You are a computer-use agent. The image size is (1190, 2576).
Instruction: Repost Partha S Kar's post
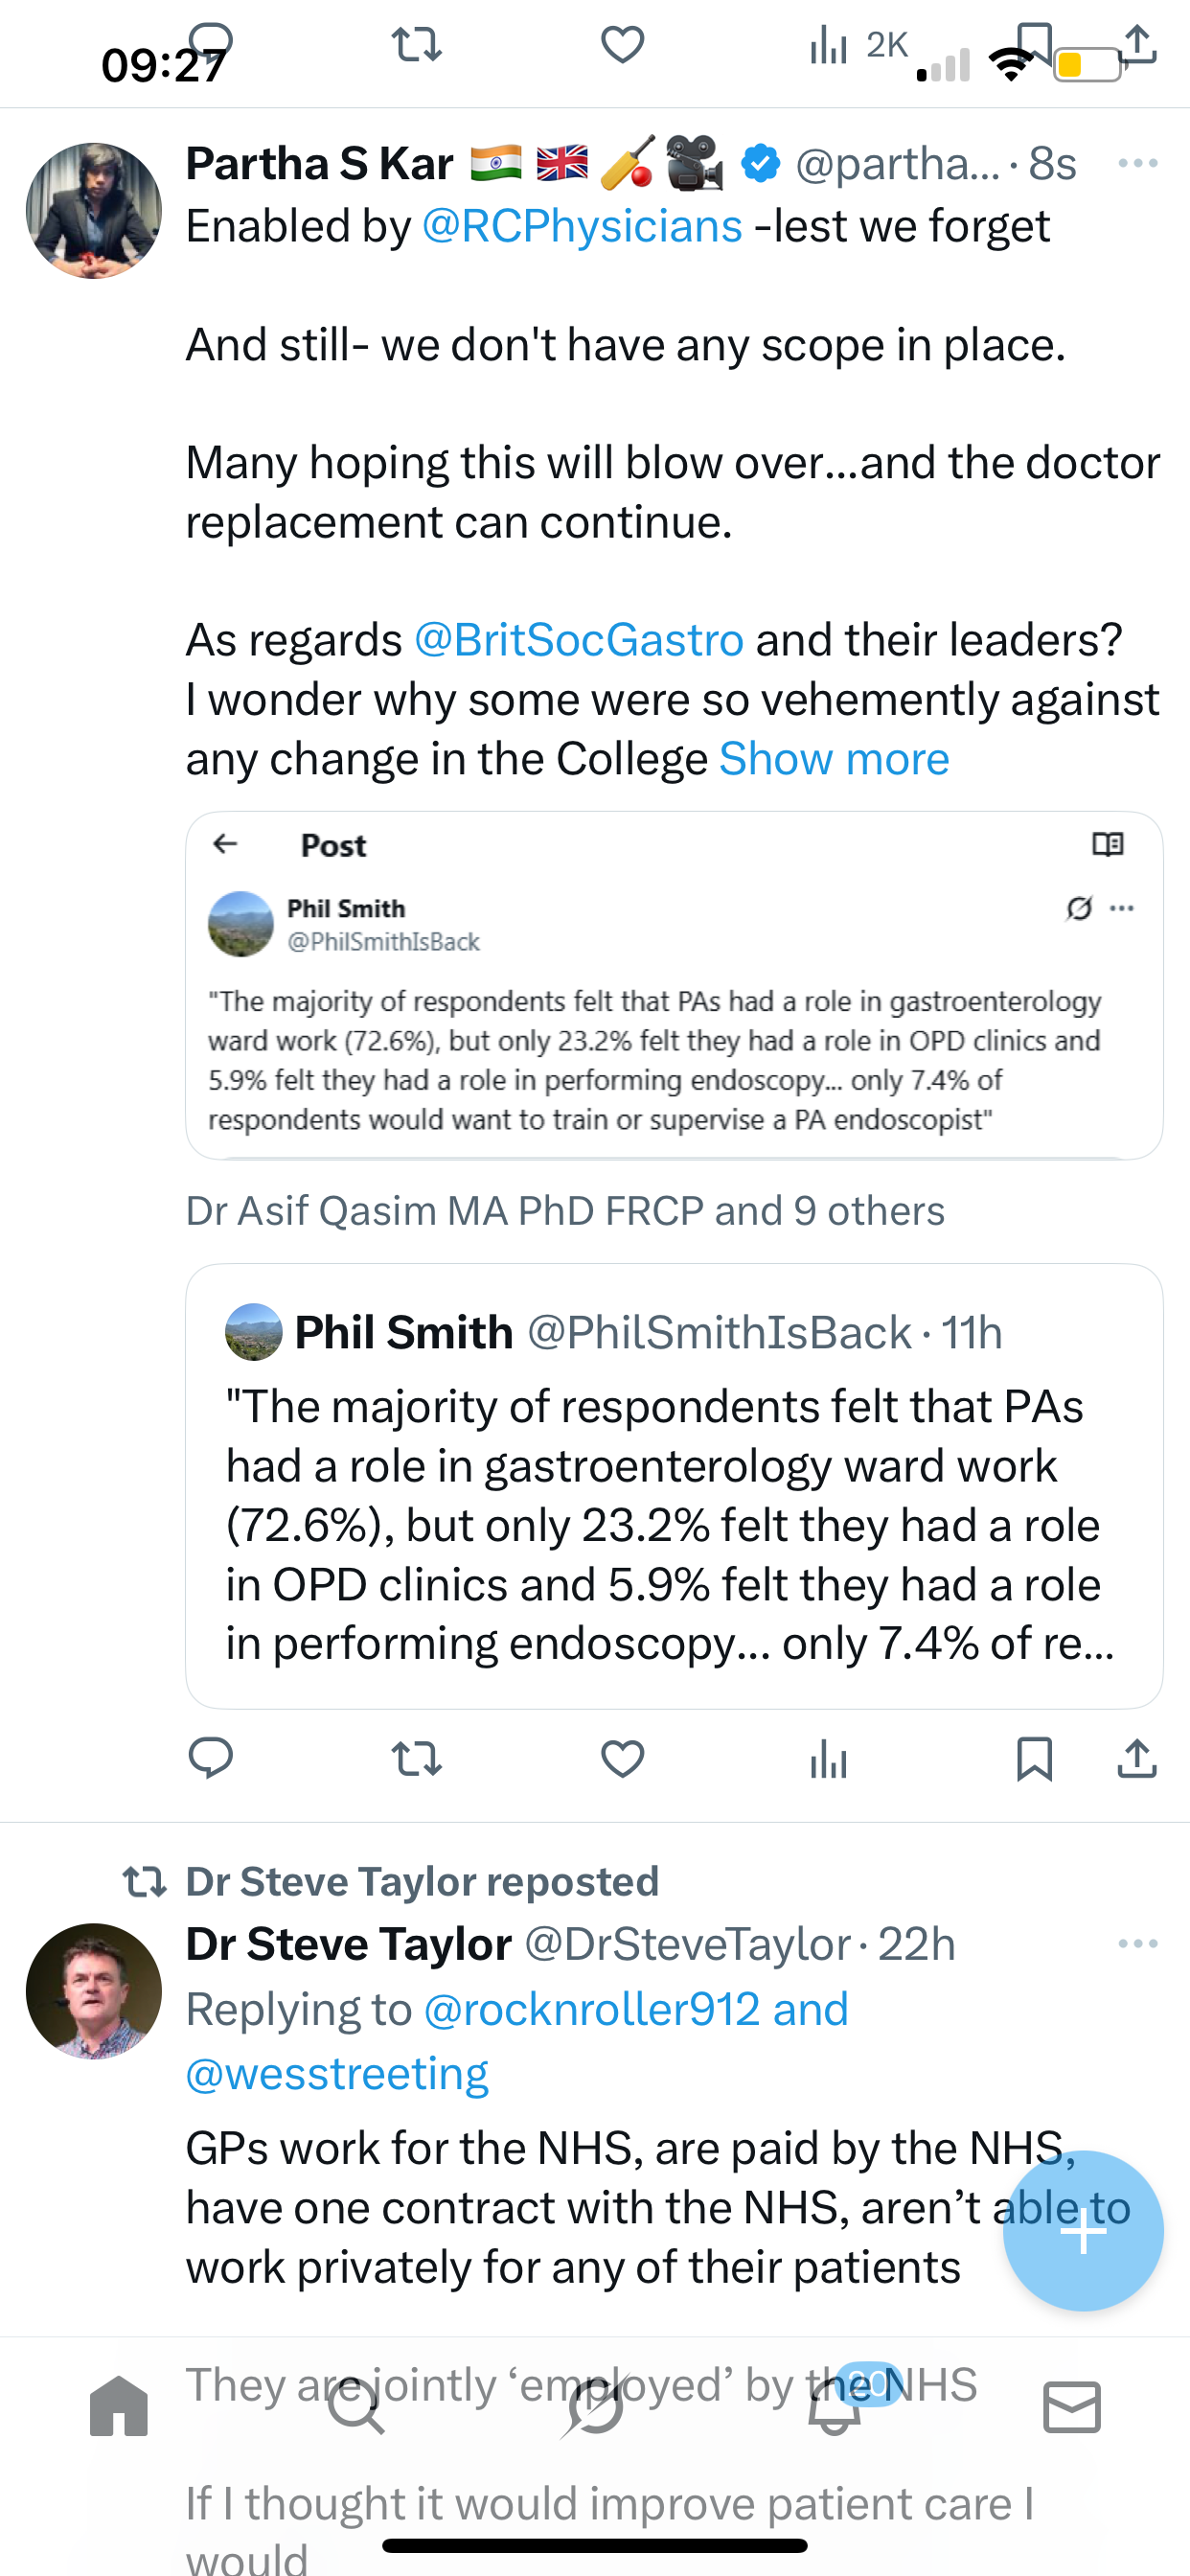(416, 1758)
